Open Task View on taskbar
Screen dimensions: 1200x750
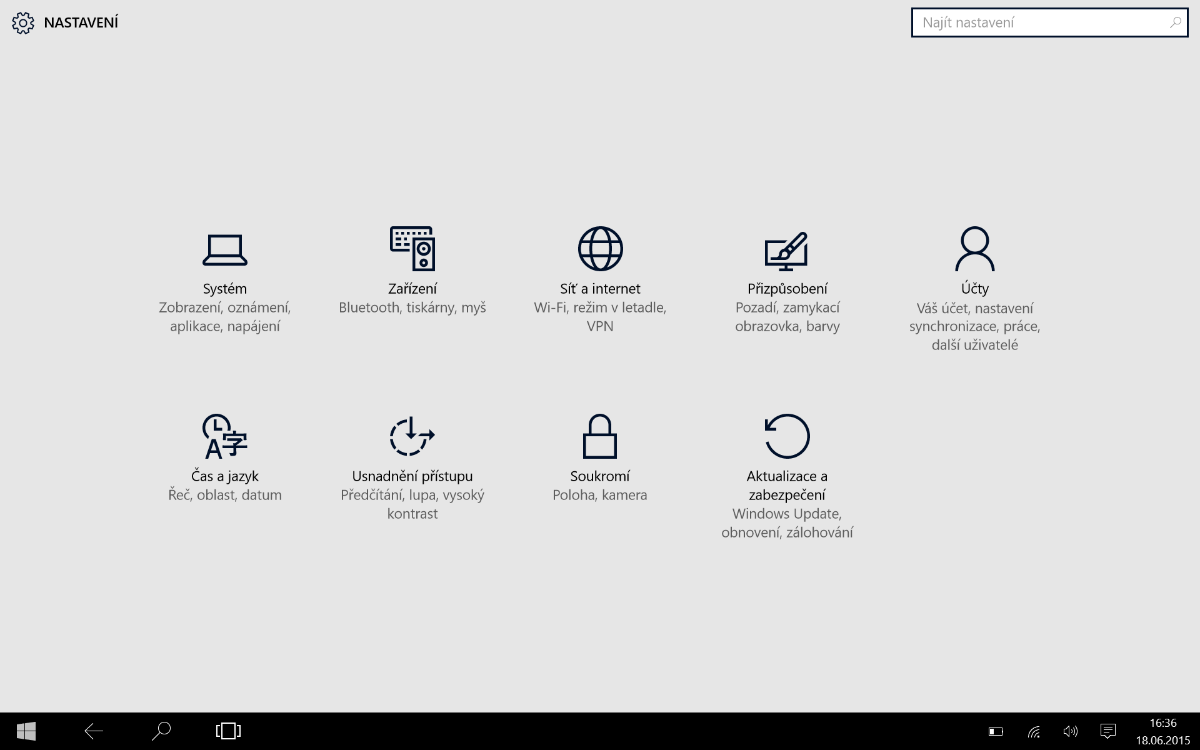coord(228,731)
